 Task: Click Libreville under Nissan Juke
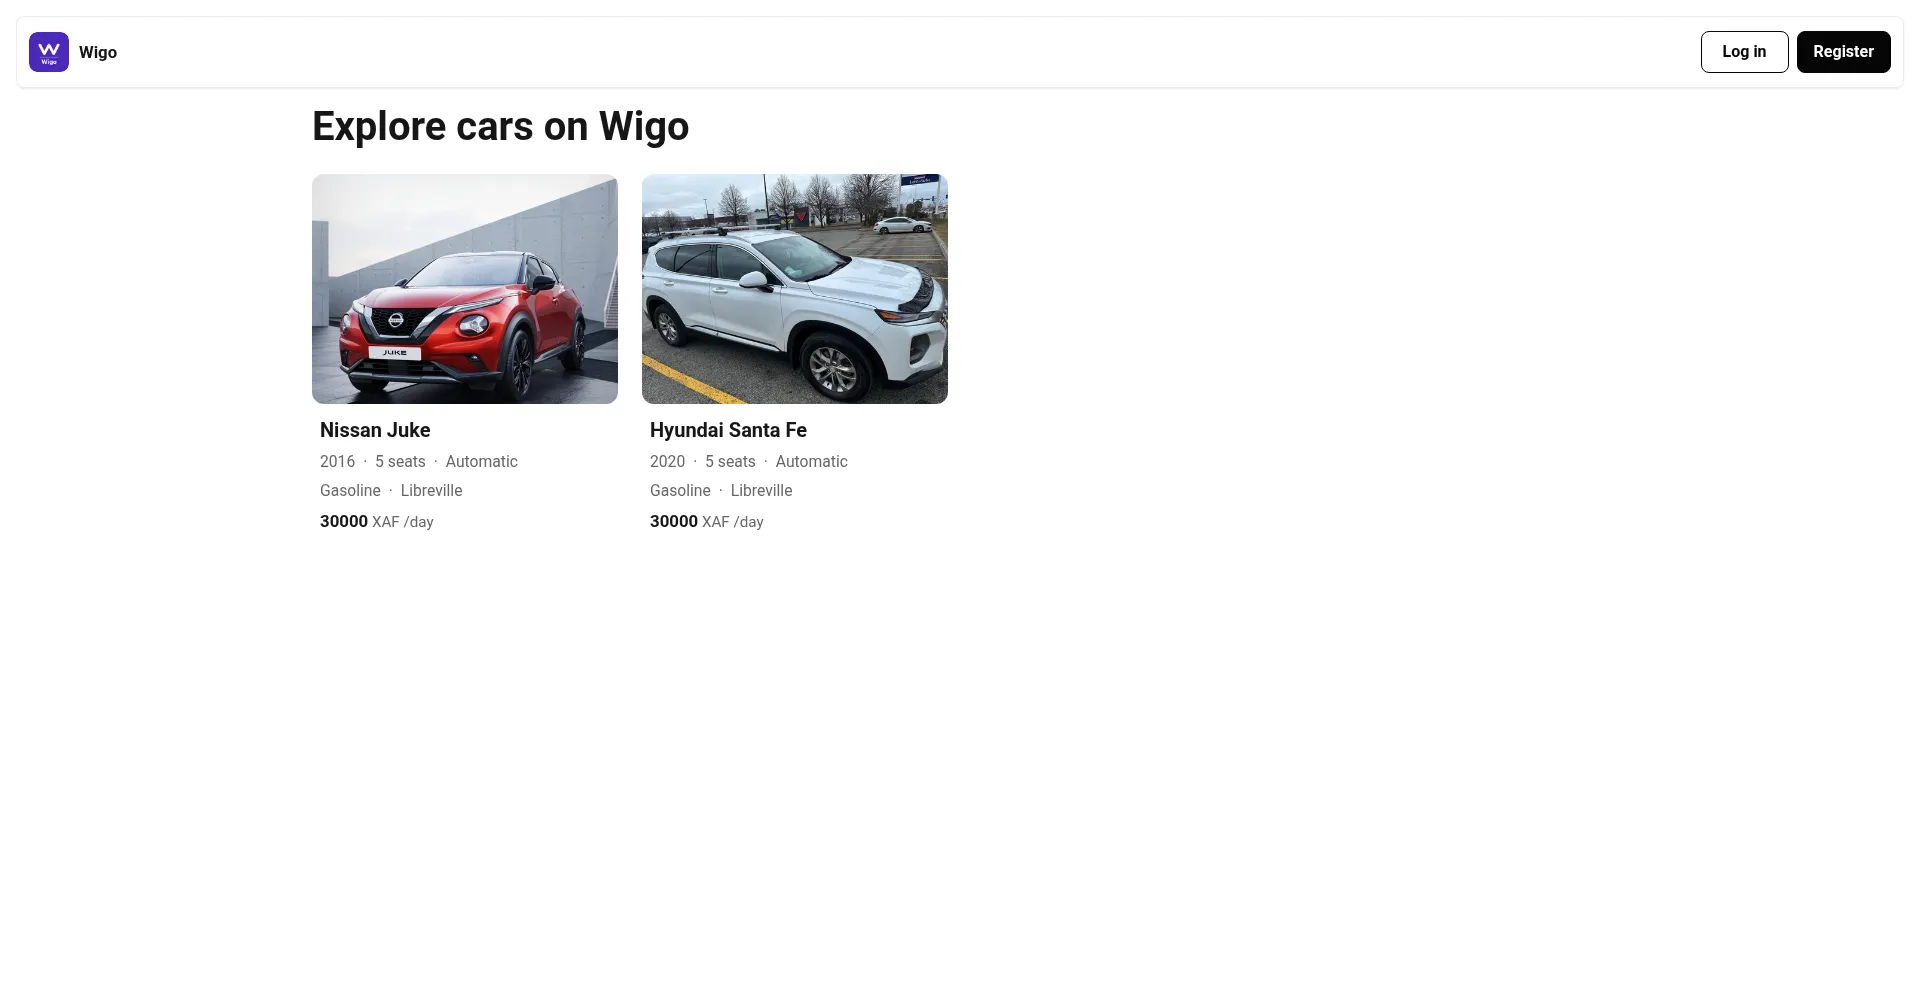point(432,490)
